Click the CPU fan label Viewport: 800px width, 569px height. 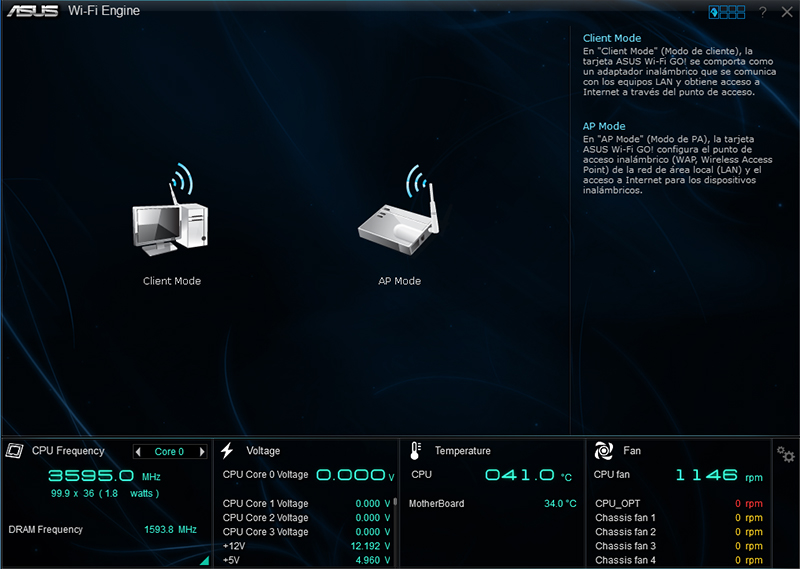tap(612, 475)
